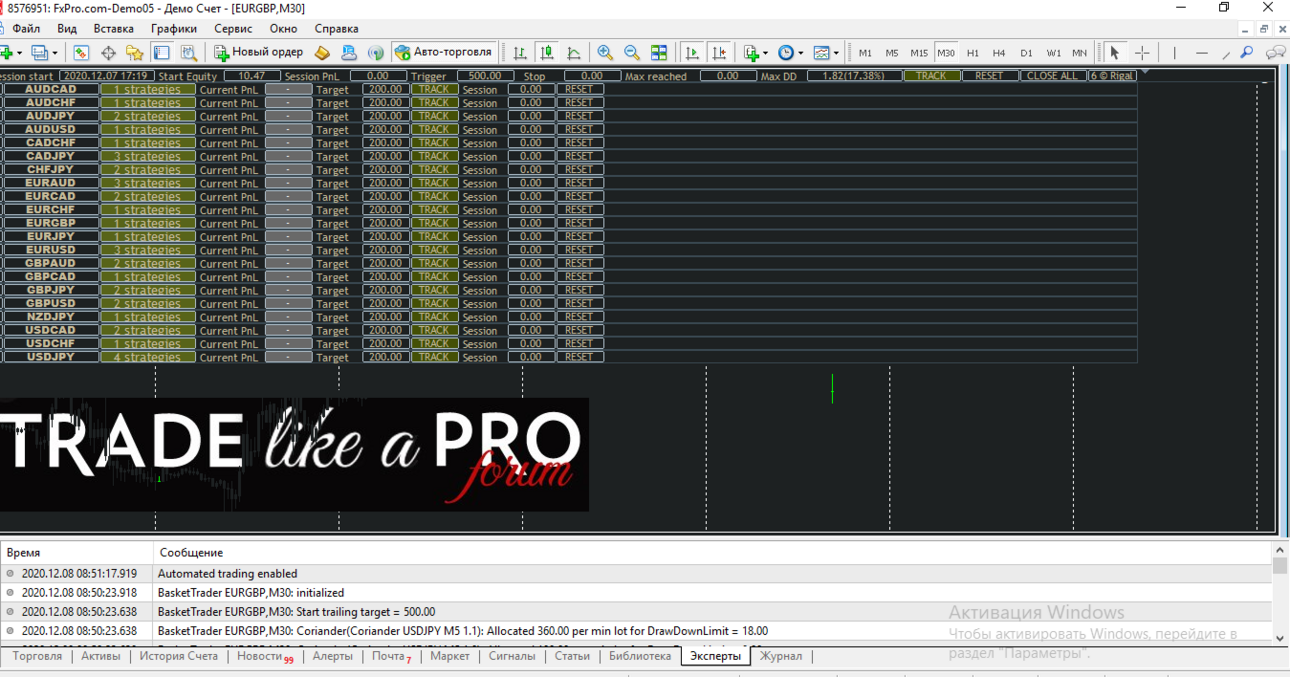Open the Файл menu

[x=26, y=29]
